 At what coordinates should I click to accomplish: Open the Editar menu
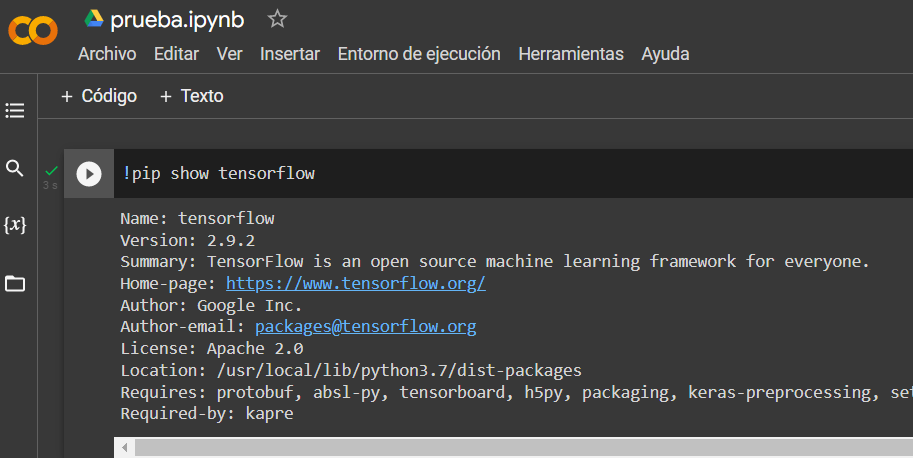176,54
